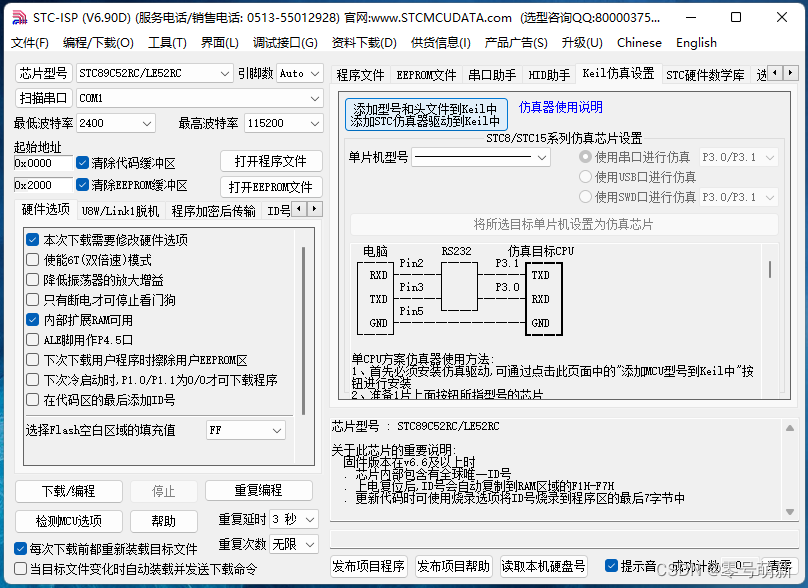Toggle 本次下载需要修改硬件选项 checkbox
Screen dimensions: 808x588
pos(32,240)
